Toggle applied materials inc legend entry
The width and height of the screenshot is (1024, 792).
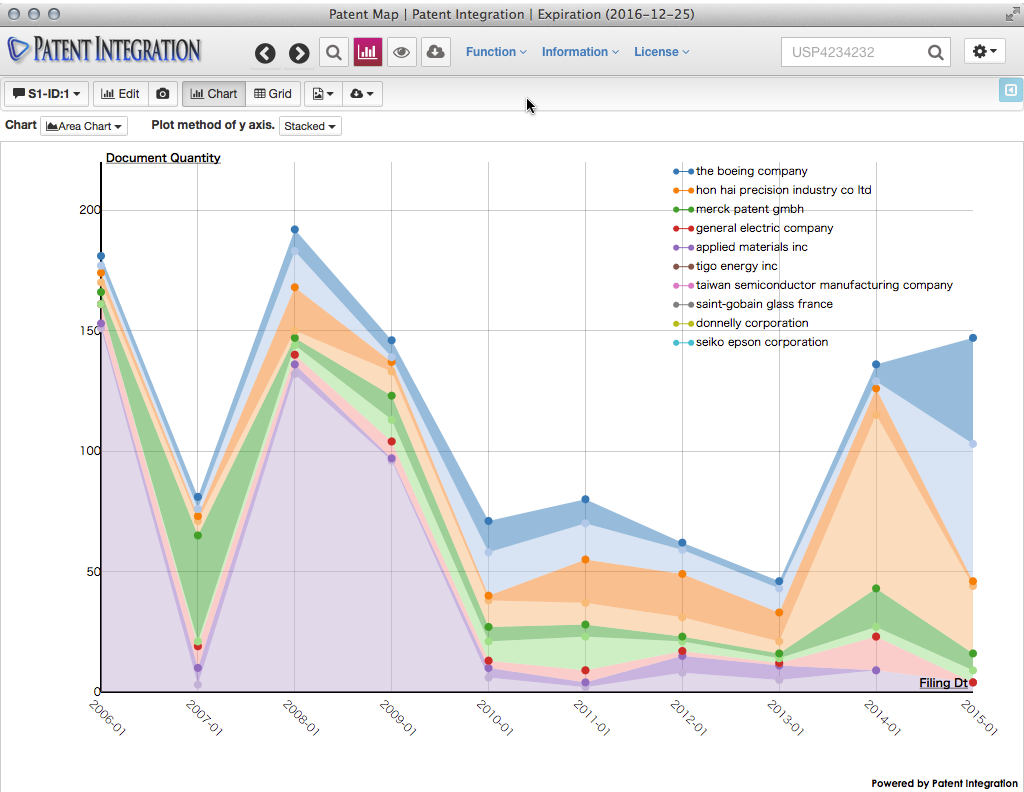[x=741, y=247]
